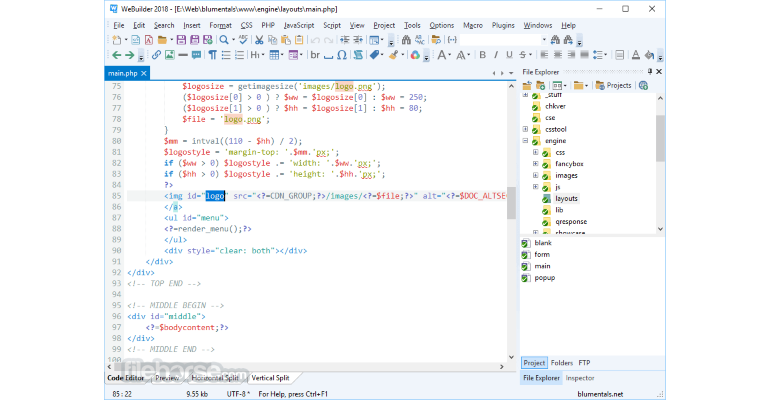Image resolution: width=770 pixels, height=400 pixels.
Task: Click the Insert image icon
Action: 169,55
